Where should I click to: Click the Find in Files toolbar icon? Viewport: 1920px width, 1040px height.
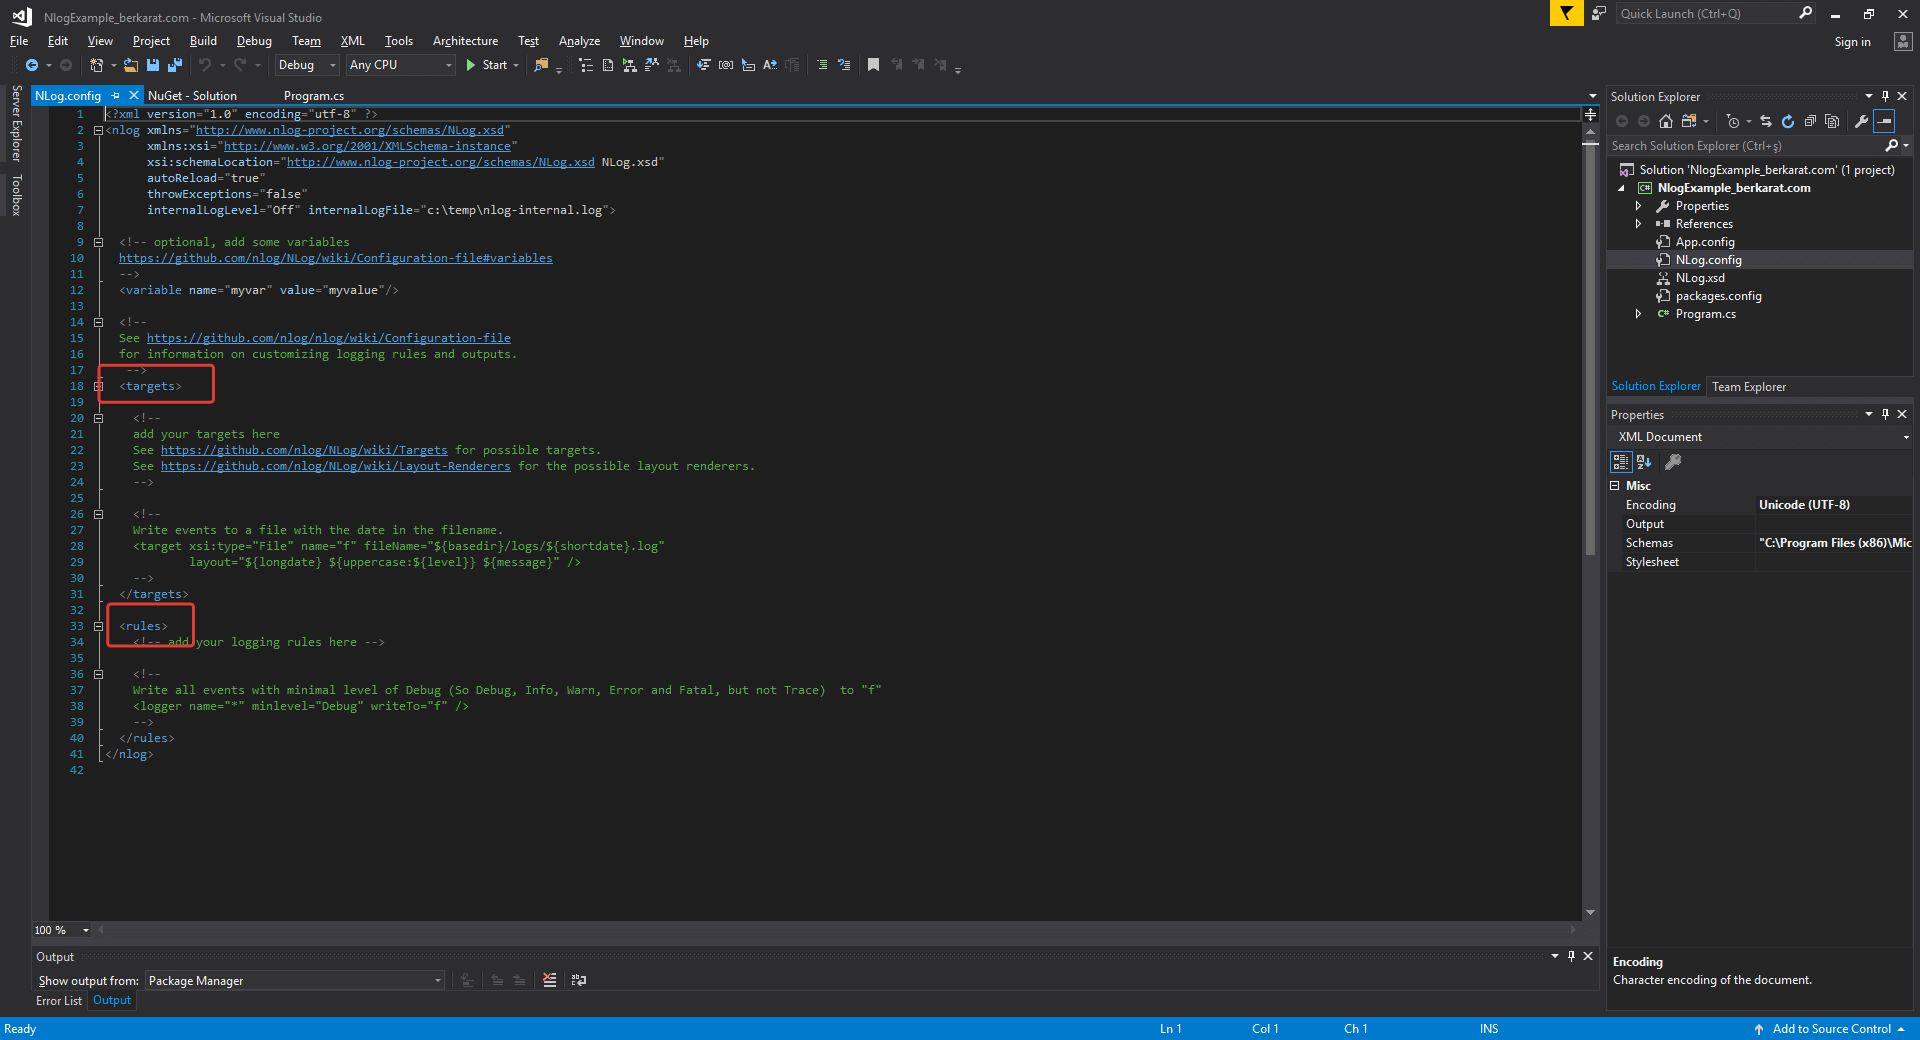(541, 65)
